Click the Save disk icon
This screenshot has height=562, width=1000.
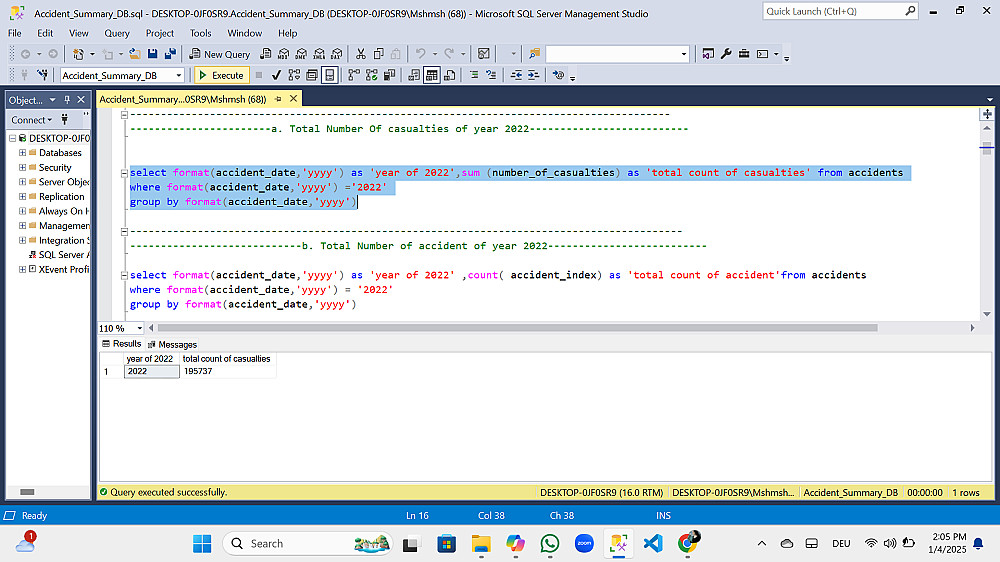[152, 54]
